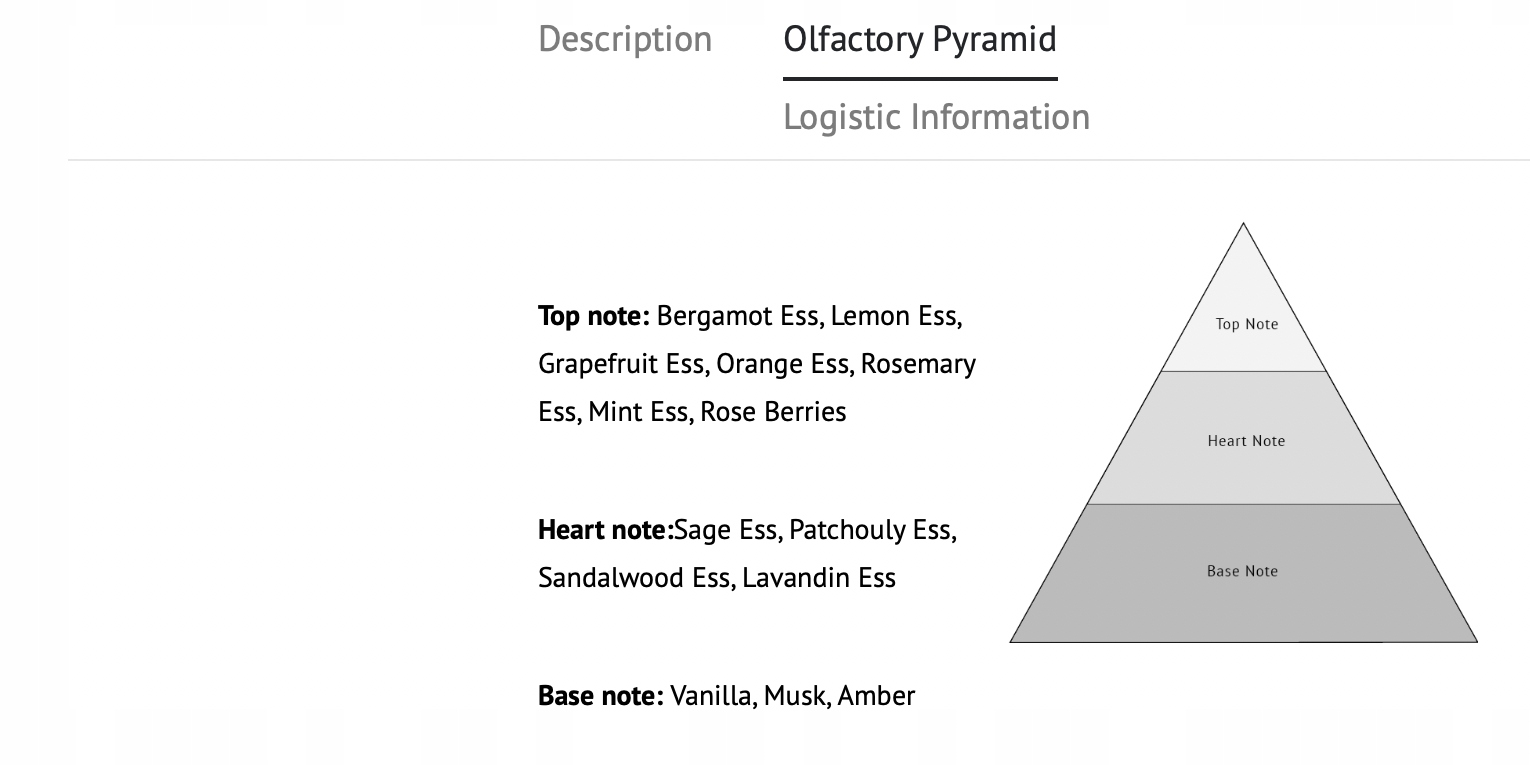Viewport: 1530px width, 765px height.
Task: Switch to Logistic Information tab
Action: pyautogui.click(x=936, y=117)
